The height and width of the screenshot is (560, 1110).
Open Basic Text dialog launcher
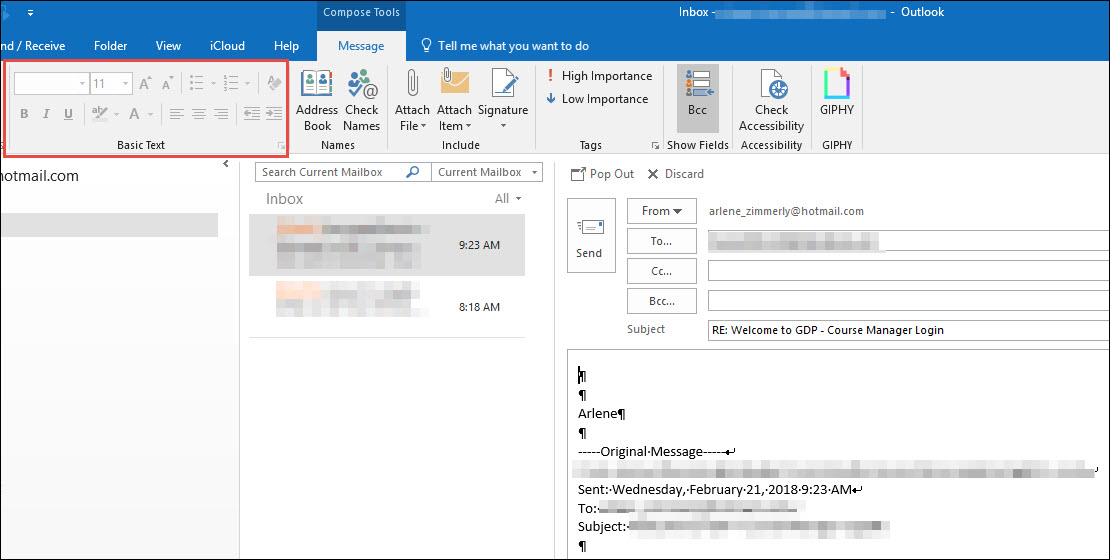[x=281, y=146]
